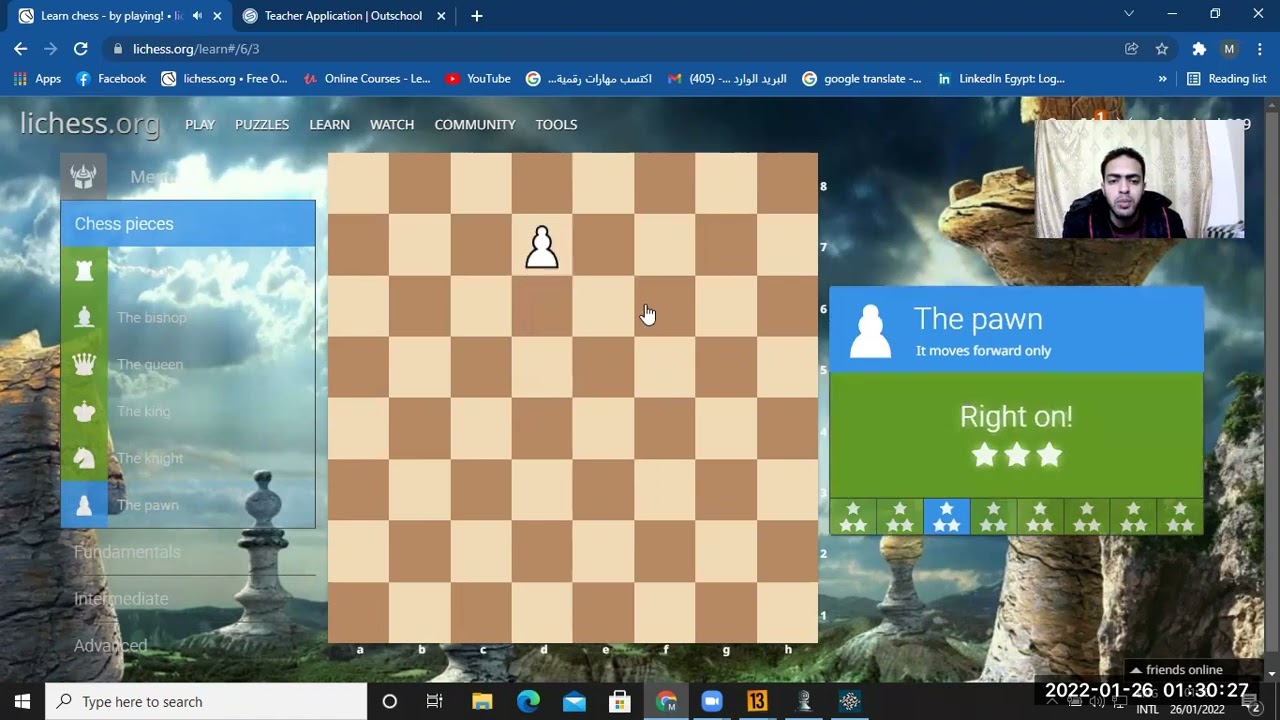Open Facebook bookmark
Image resolution: width=1280 pixels, height=720 pixels.
pyautogui.click(x=111, y=78)
